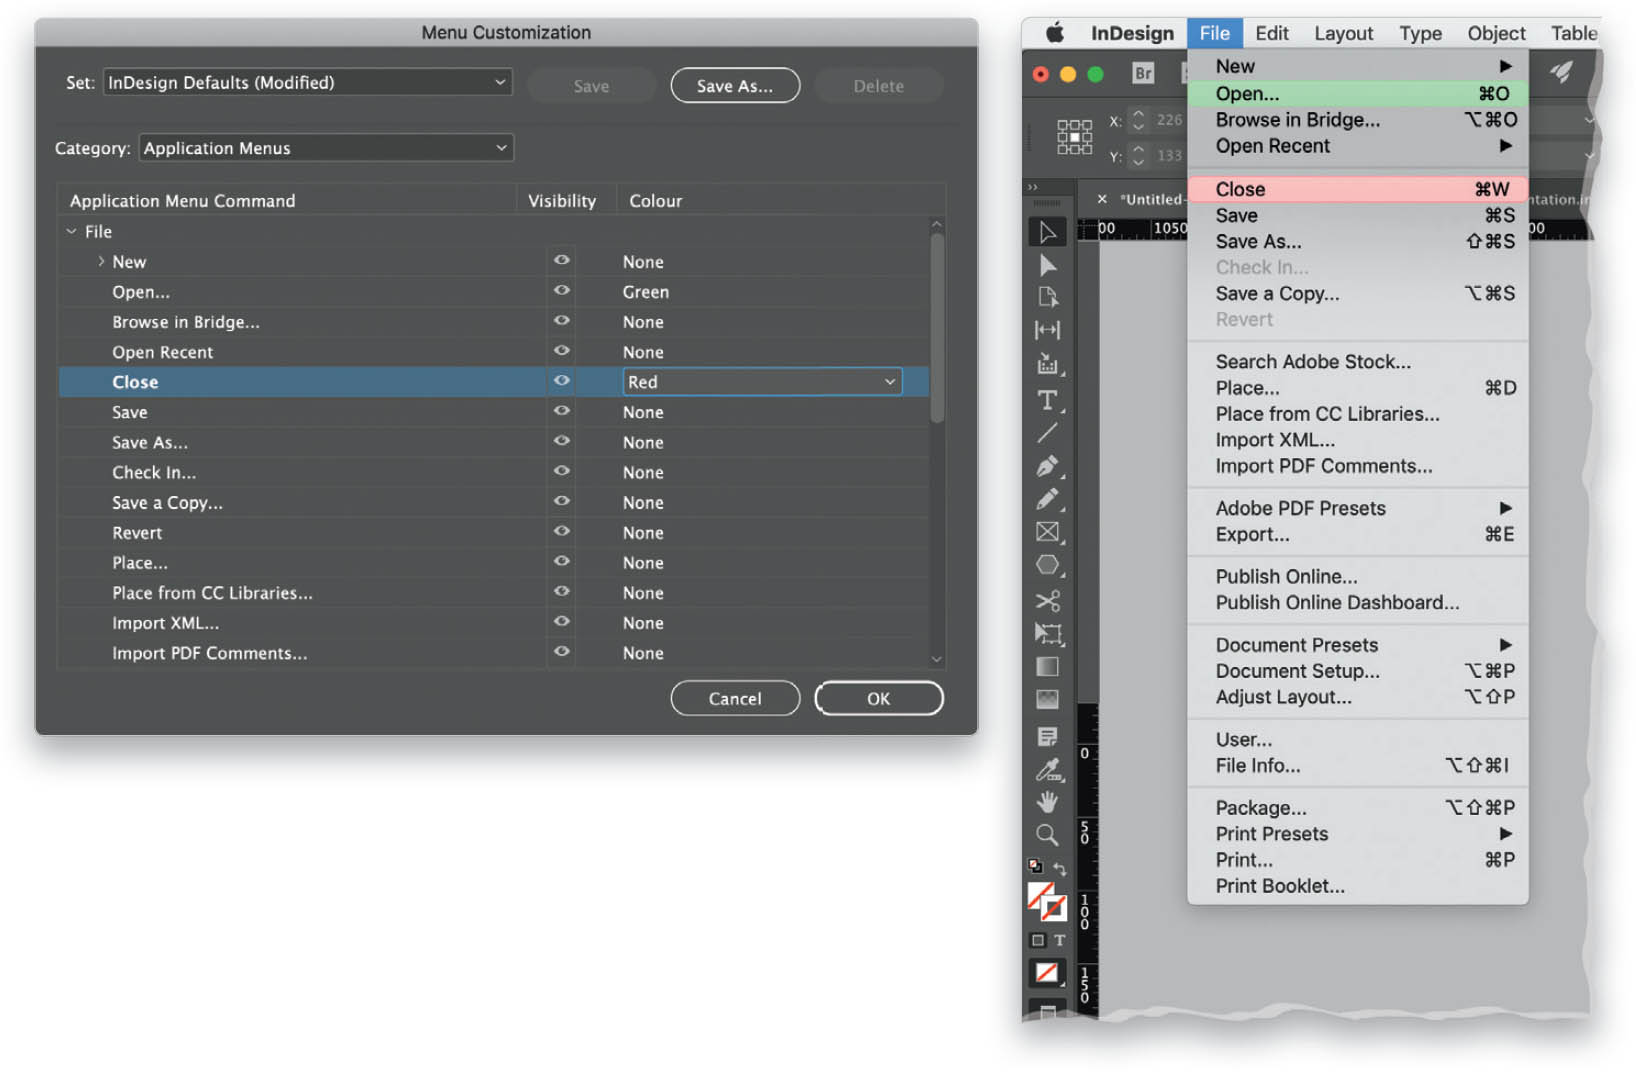The height and width of the screenshot is (1072, 1636).
Task: Click the Cancel button
Action: 735,698
